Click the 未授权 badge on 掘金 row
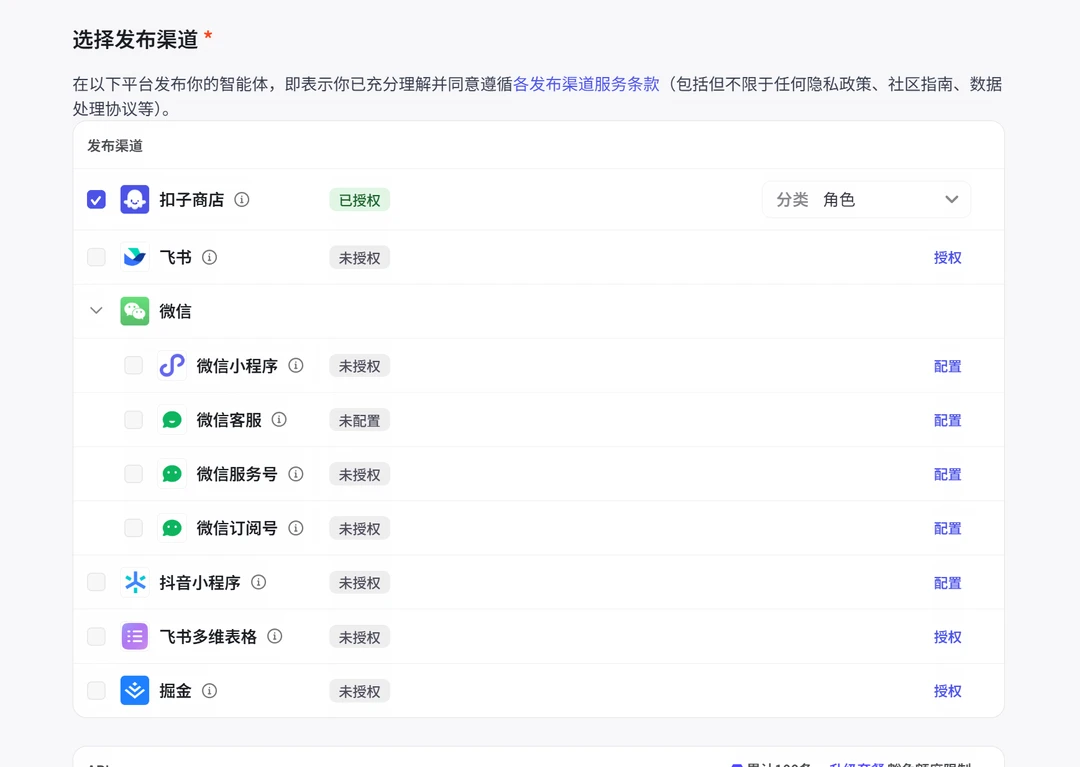The width and height of the screenshot is (1080, 767). [x=360, y=691]
